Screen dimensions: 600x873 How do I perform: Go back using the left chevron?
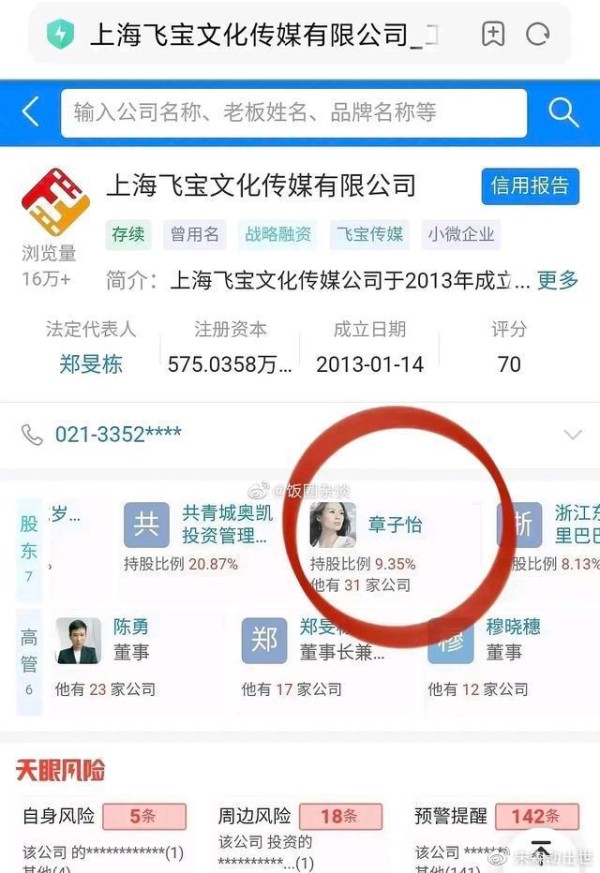coord(30,112)
